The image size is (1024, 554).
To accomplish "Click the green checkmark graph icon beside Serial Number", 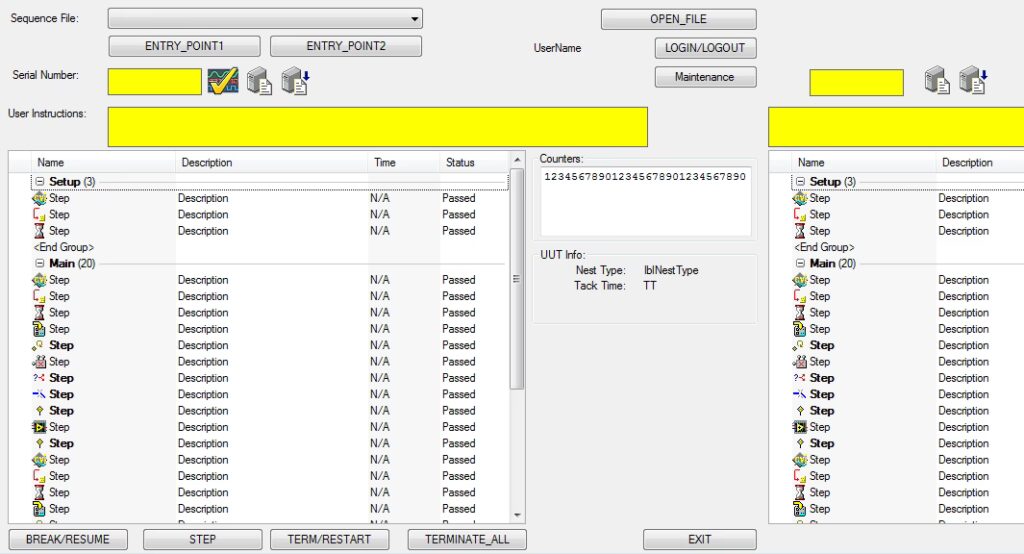I will [x=223, y=81].
